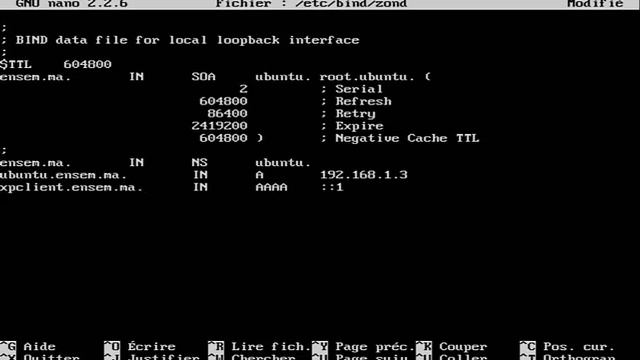Viewport: 640px width, 360px height.
Task: Click 'IN' on the ubuntu.ensem.ma. line
Action: tap(200, 175)
